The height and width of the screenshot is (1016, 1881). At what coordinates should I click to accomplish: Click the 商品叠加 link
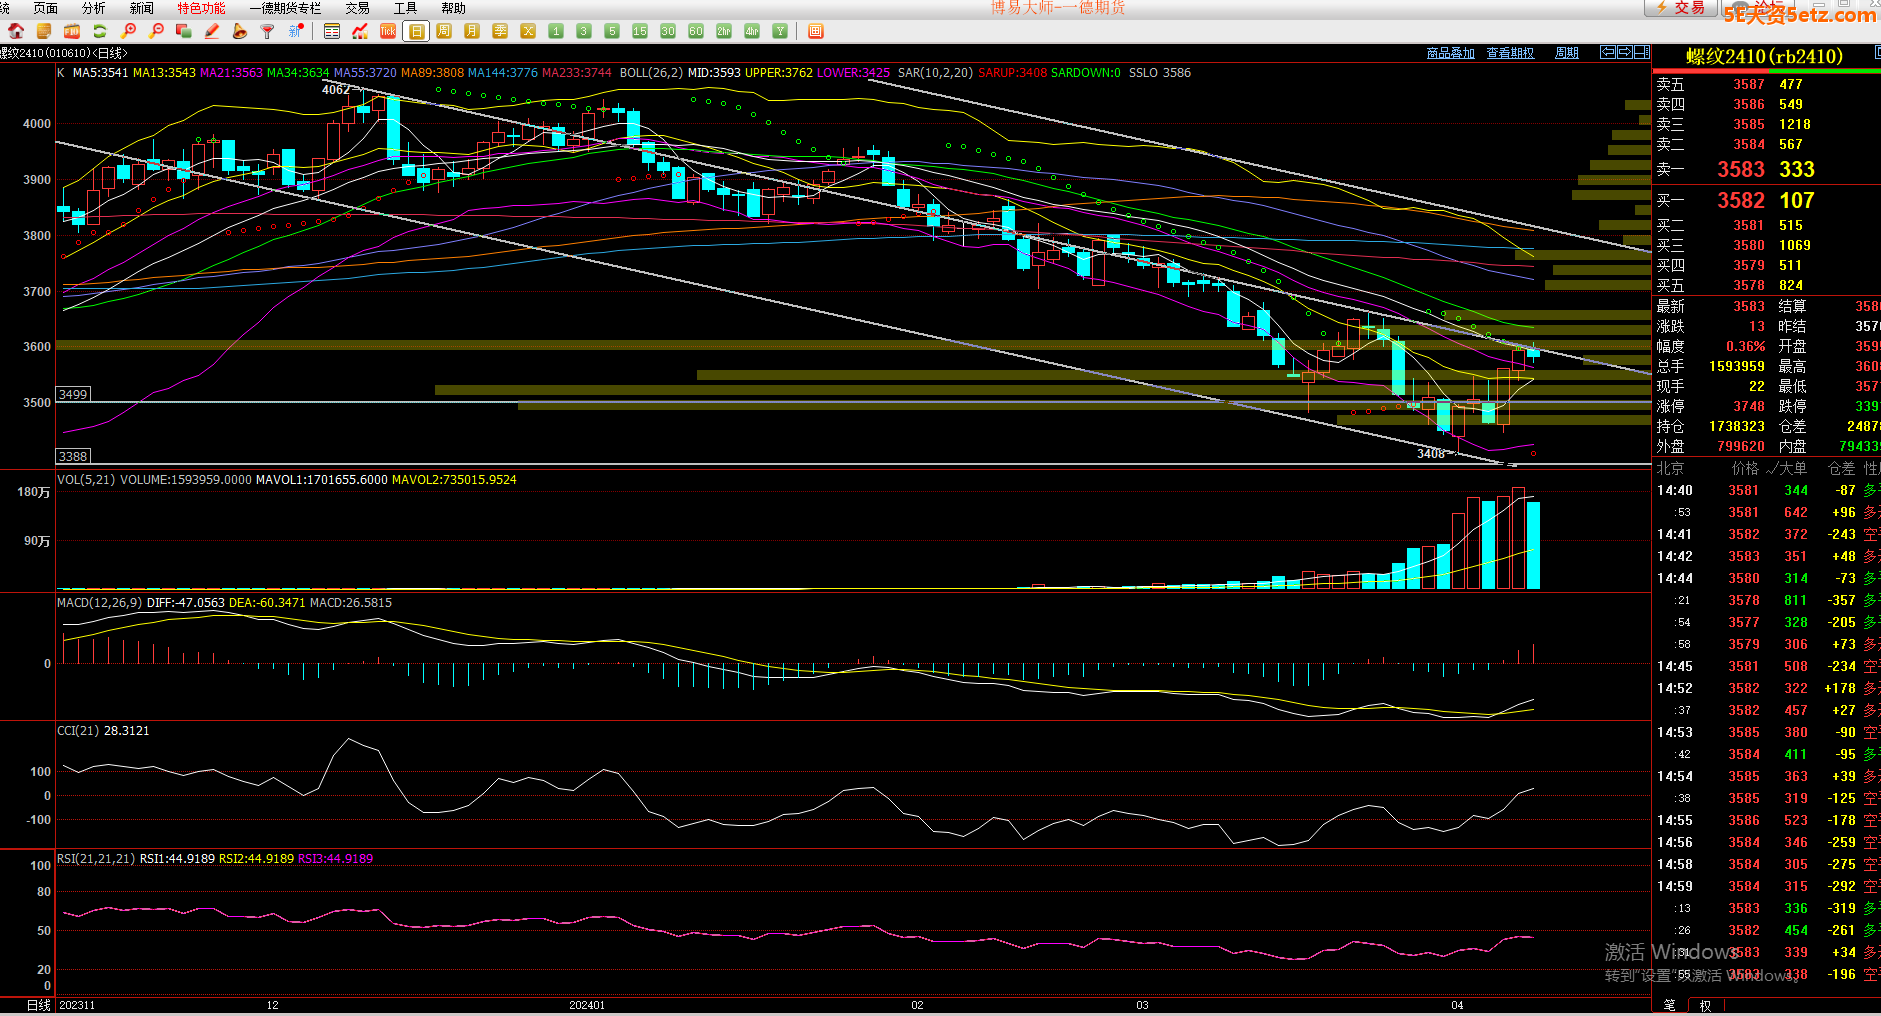click(x=1450, y=53)
